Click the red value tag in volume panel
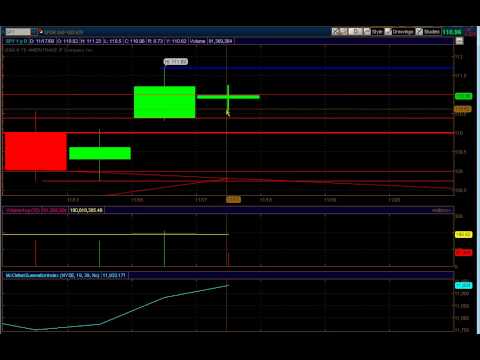Viewport: 480px width, 360px height. (463, 252)
